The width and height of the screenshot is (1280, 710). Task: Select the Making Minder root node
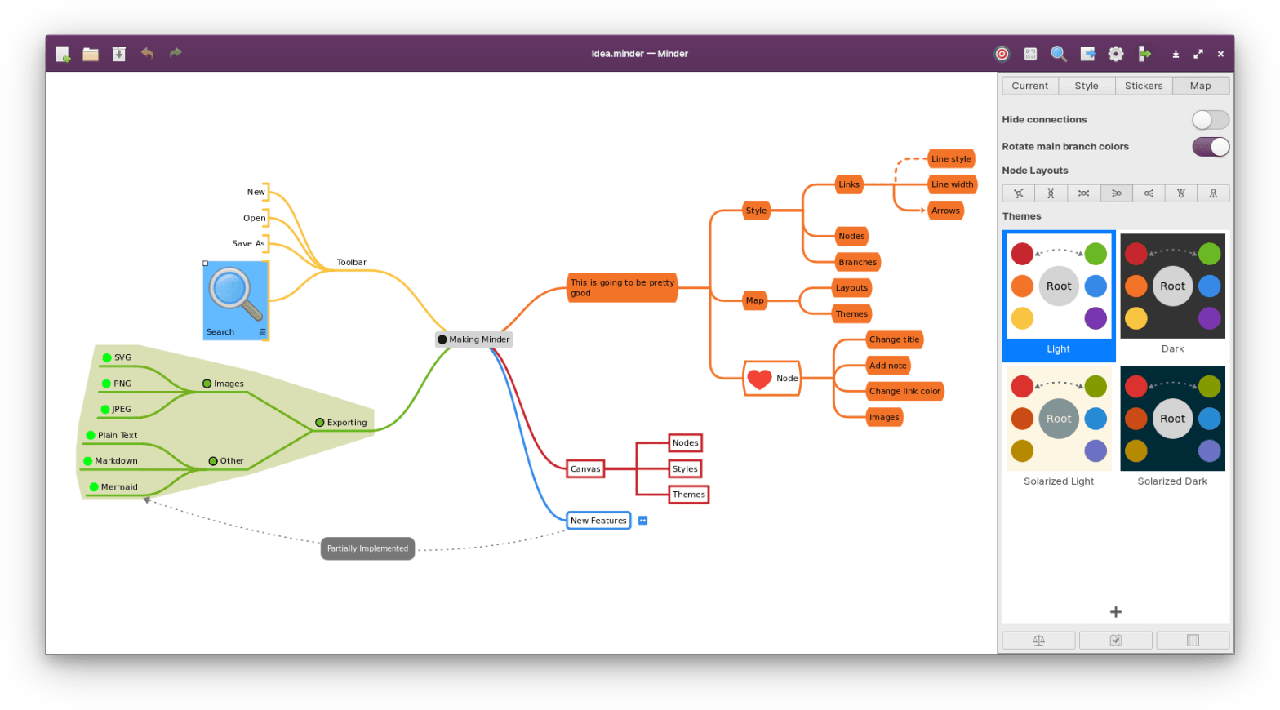coord(474,340)
